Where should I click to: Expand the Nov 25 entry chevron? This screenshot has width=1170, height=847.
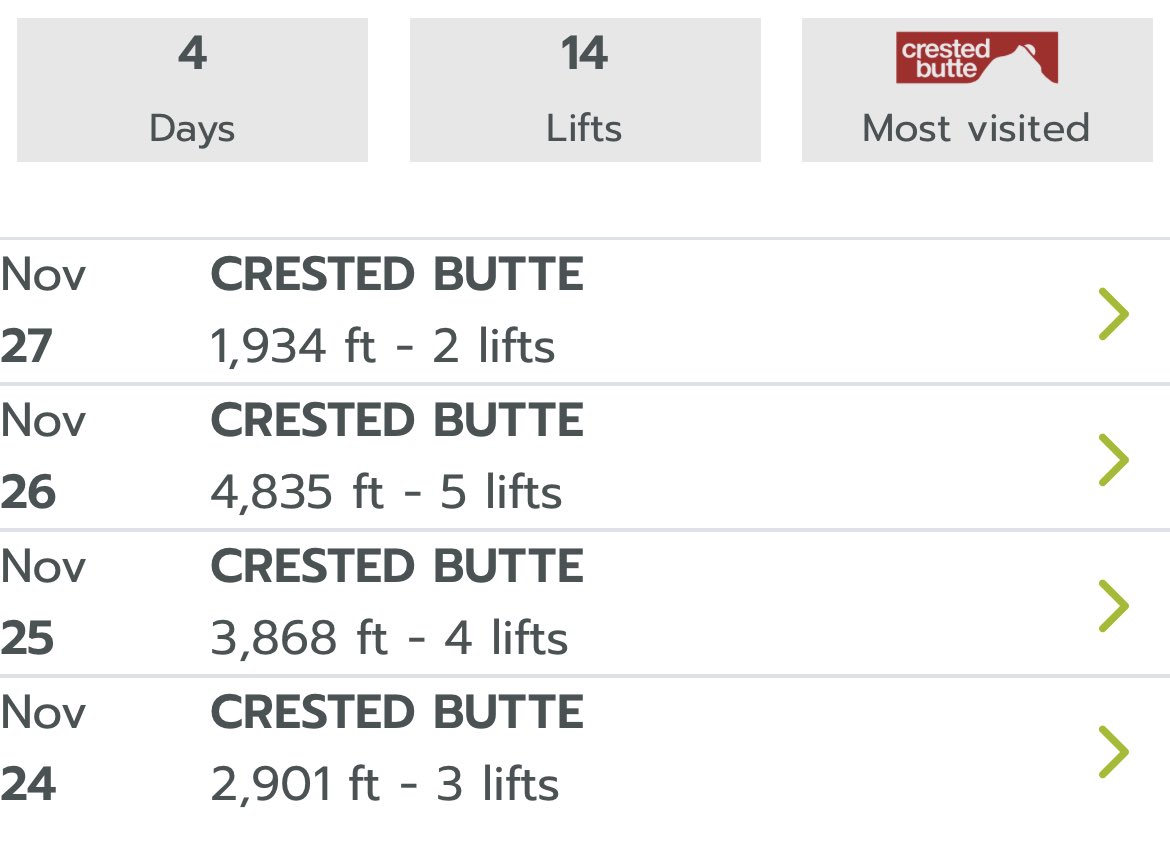(x=1113, y=605)
